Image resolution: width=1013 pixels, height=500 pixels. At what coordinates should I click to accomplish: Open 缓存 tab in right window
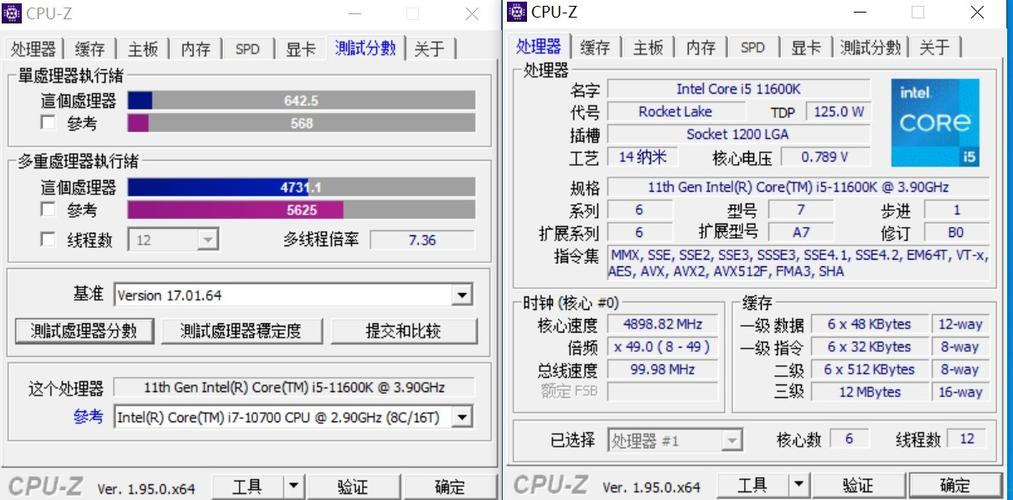595,48
